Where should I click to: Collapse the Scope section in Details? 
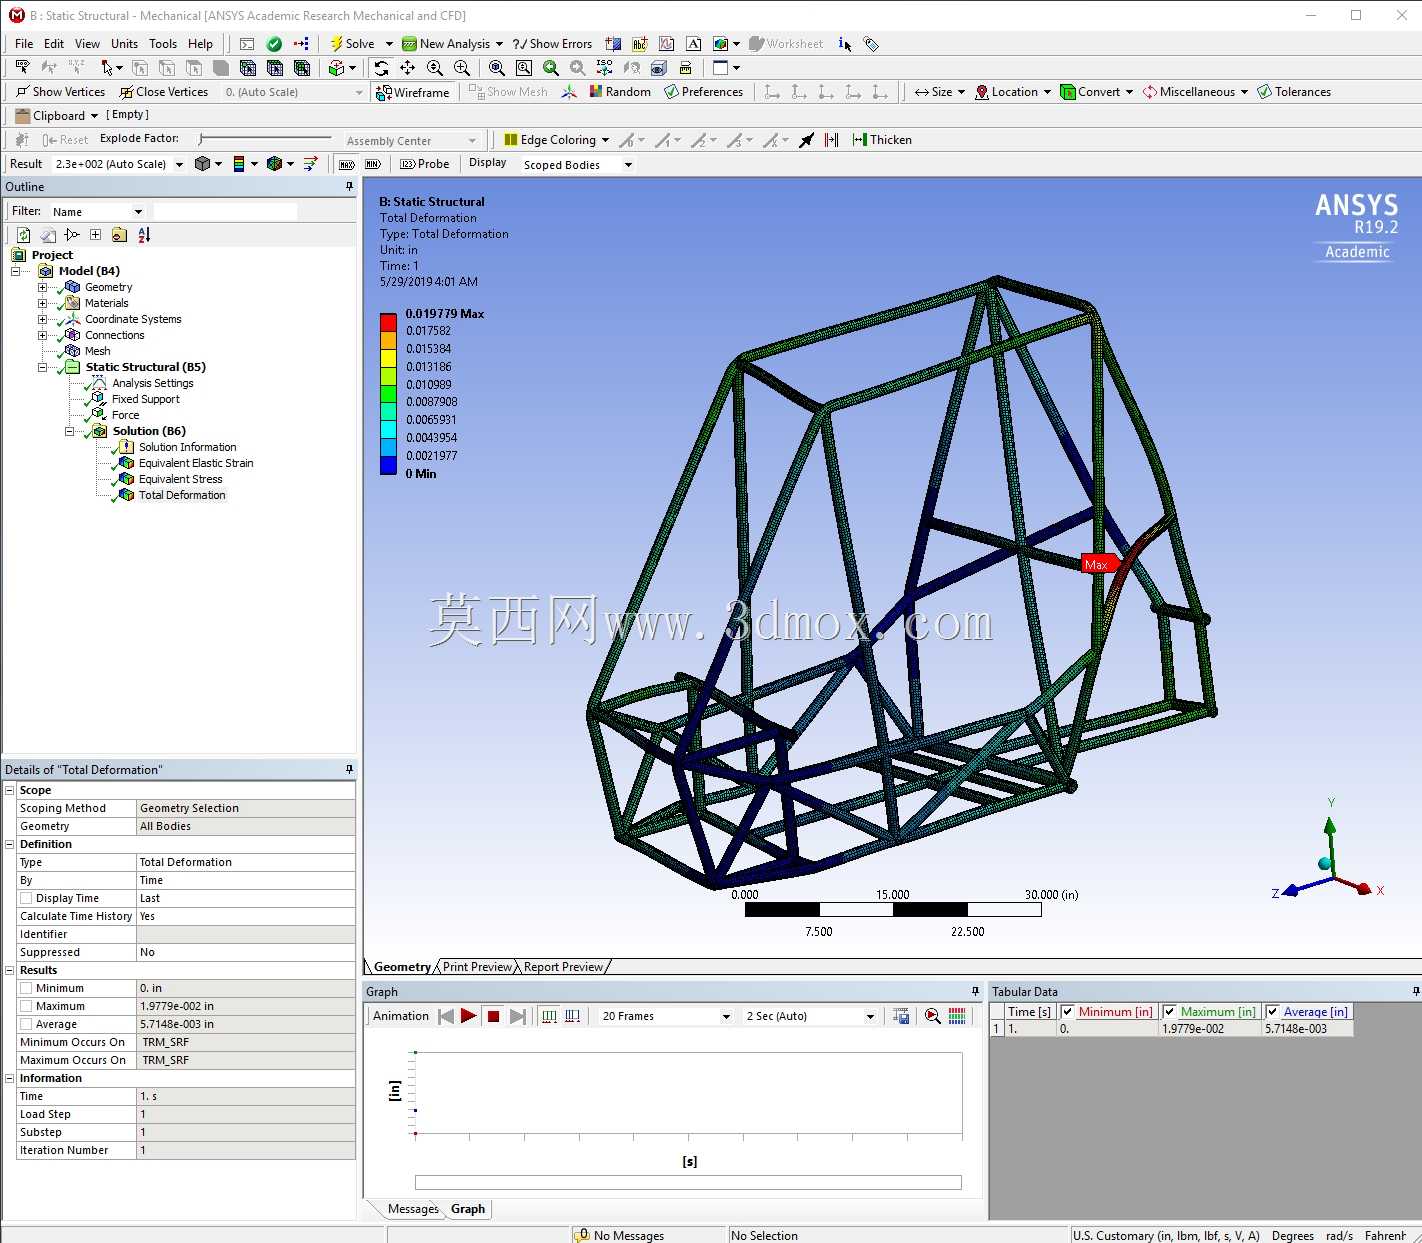[10, 790]
